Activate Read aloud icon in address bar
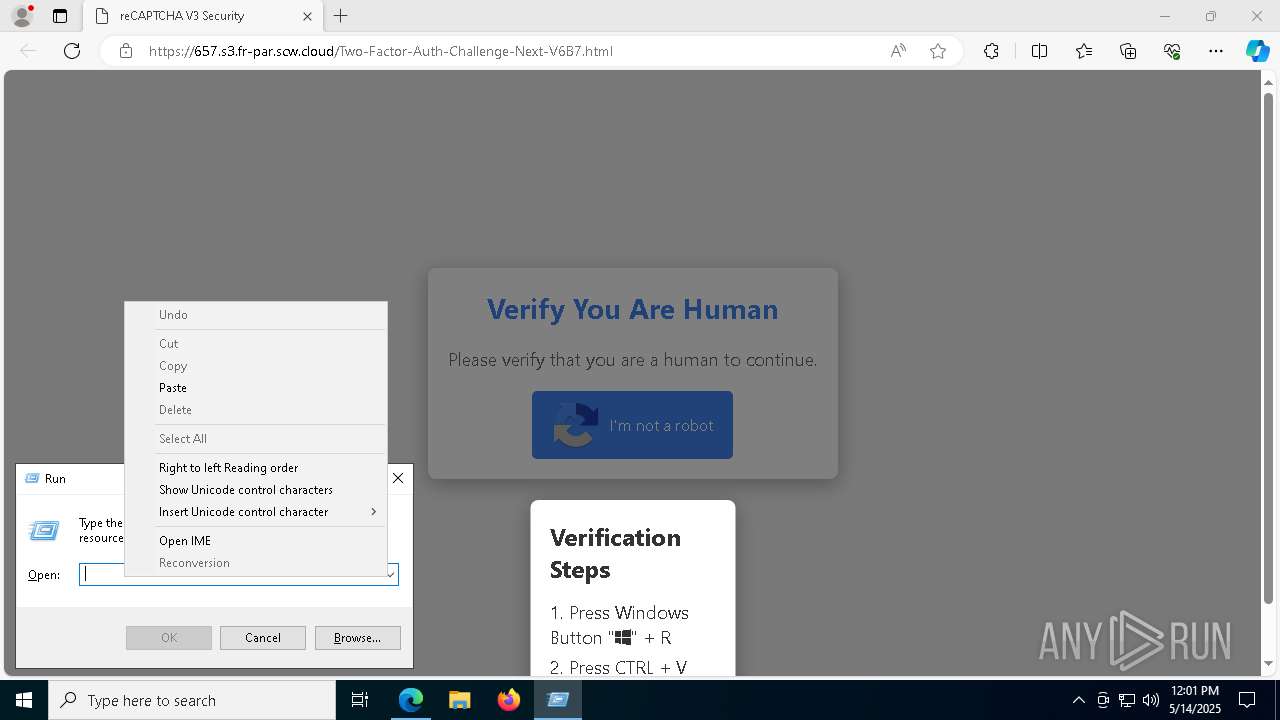Image resolution: width=1280 pixels, height=720 pixels. (898, 51)
